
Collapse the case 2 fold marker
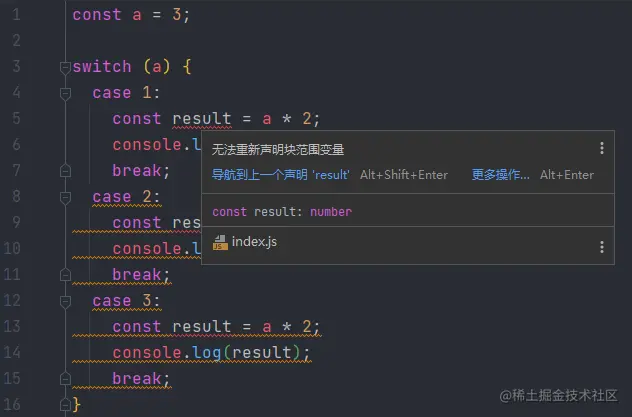[65, 198]
